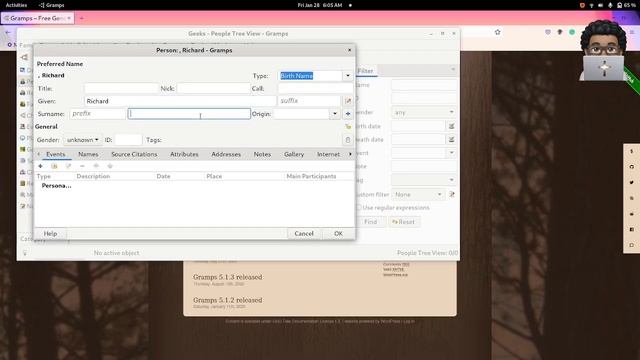Viewport: 640px width, 360px height.
Task: Open gender 'any' dropdown in Filter sidebar
Action: pyautogui.click(x=424, y=112)
